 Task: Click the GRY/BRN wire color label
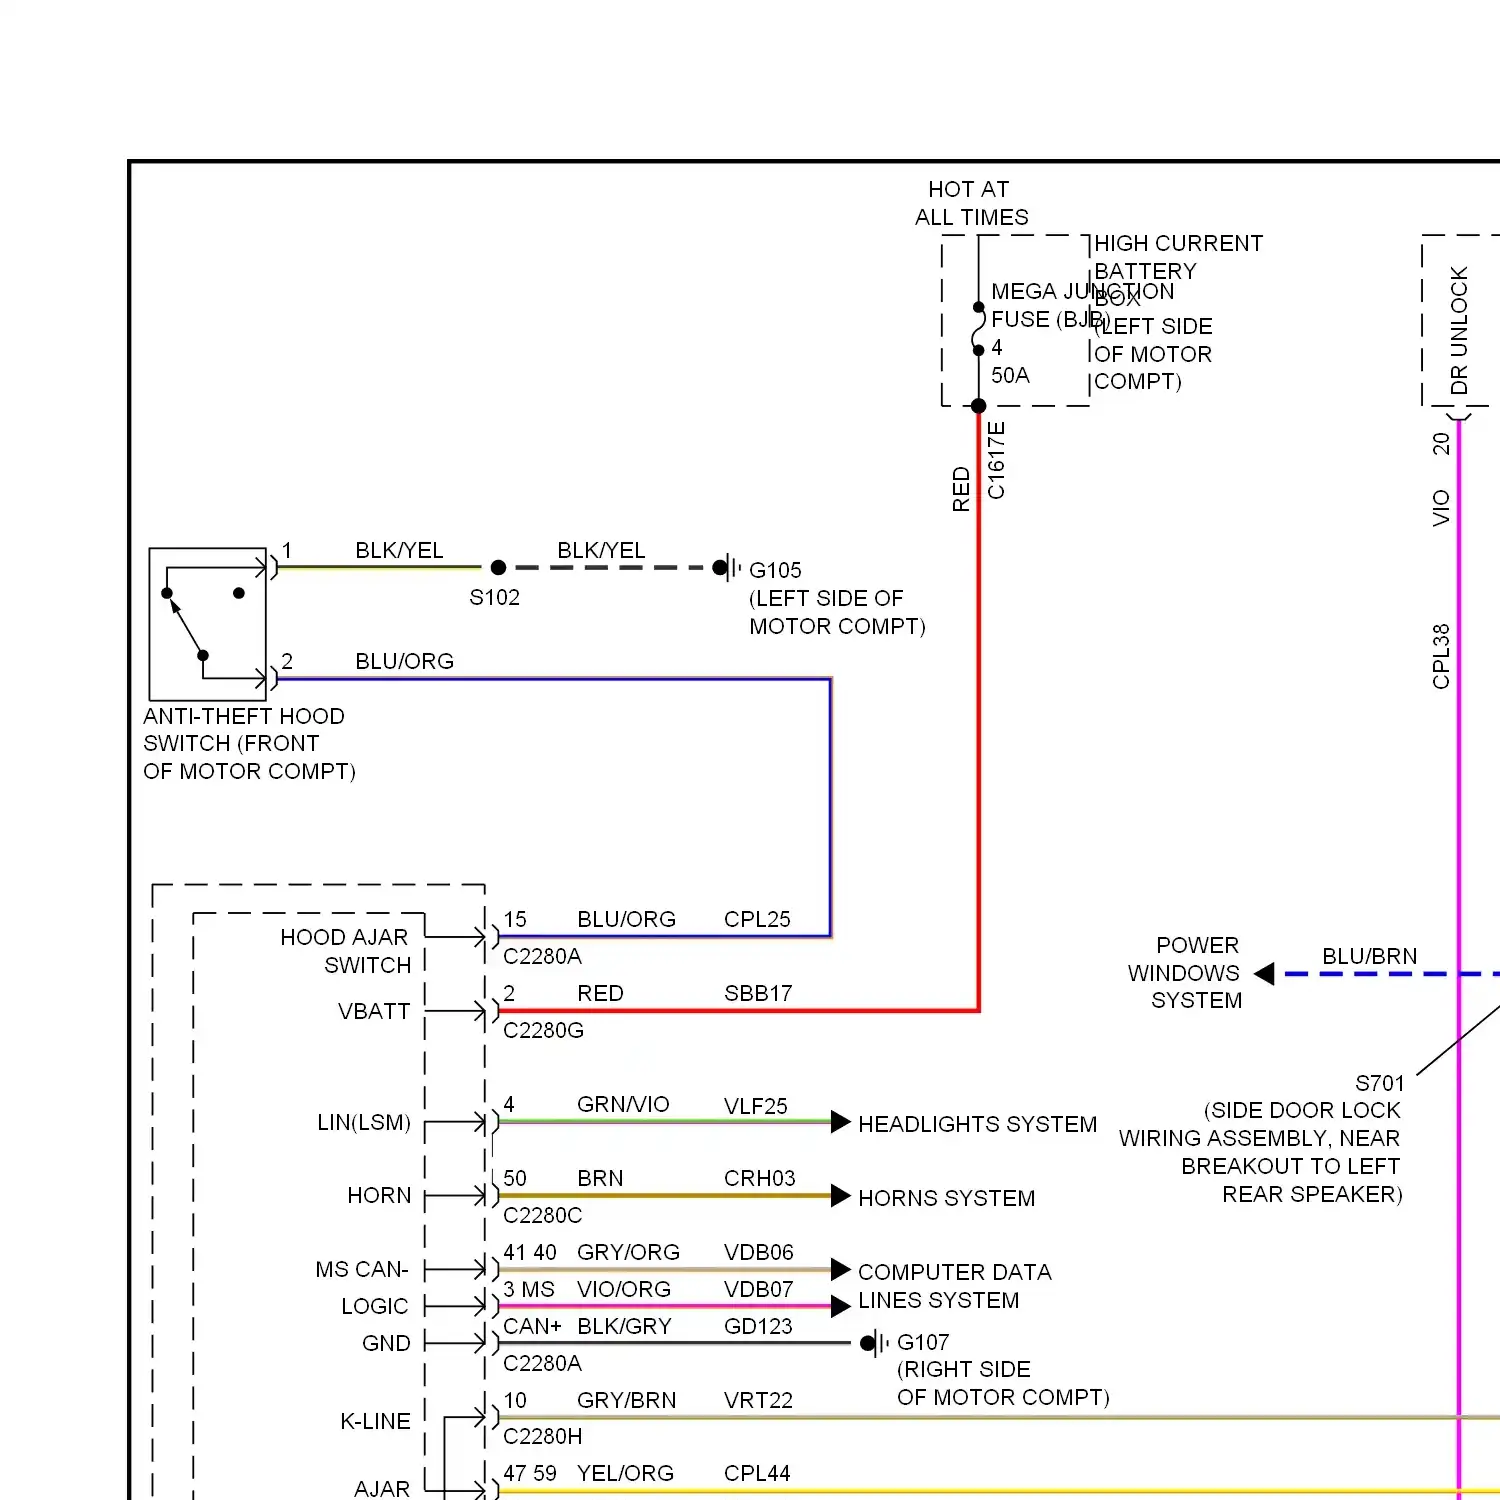pos(626,1400)
